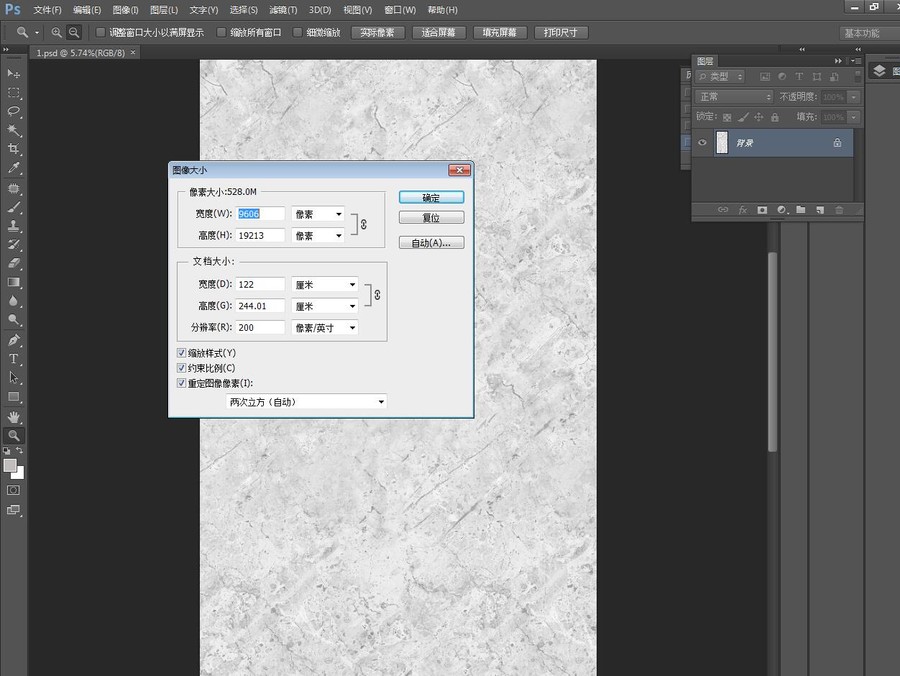This screenshot has width=900, height=676.
Task: Open the background color swatch
Action: point(20,474)
